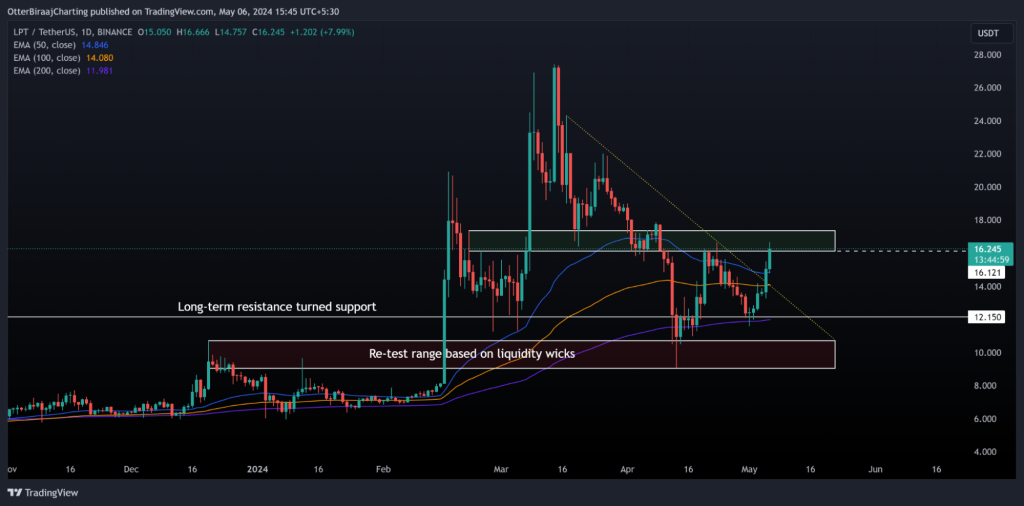Viewport: 1024px width, 506px height.
Task: Select the 'Long-term resistance turned support' annotation
Action: point(277,307)
